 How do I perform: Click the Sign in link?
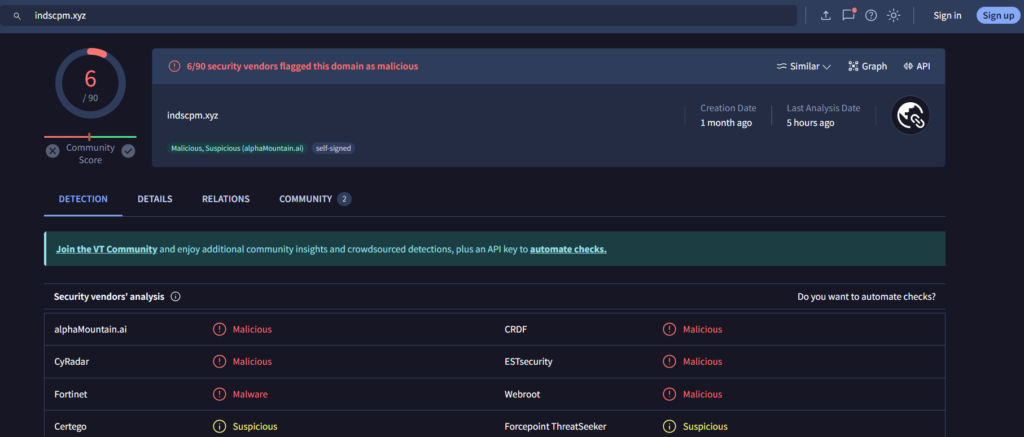coord(947,15)
